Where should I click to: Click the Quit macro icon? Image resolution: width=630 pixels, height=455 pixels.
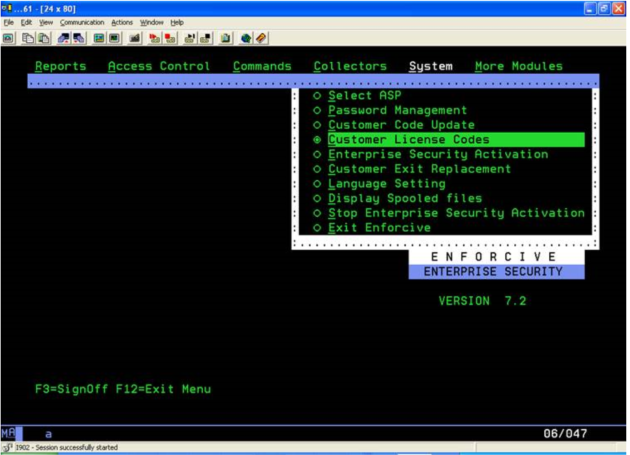point(206,38)
